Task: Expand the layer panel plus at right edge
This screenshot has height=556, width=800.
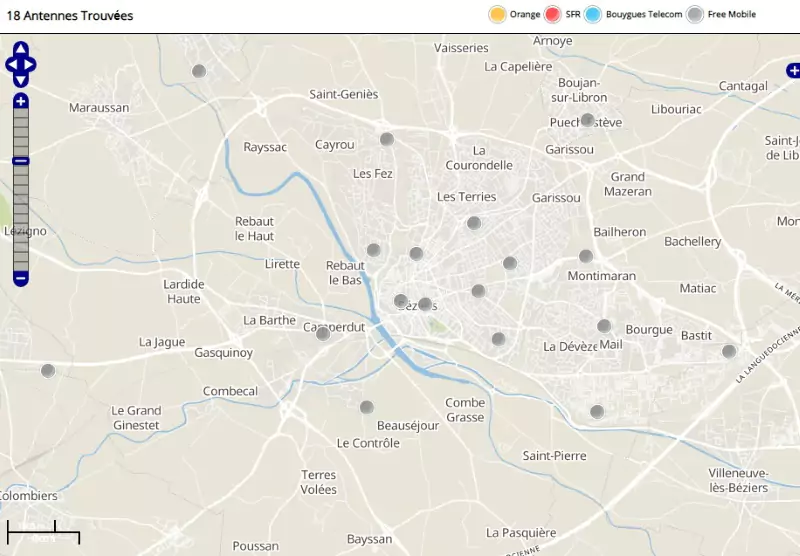Action: point(793,70)
